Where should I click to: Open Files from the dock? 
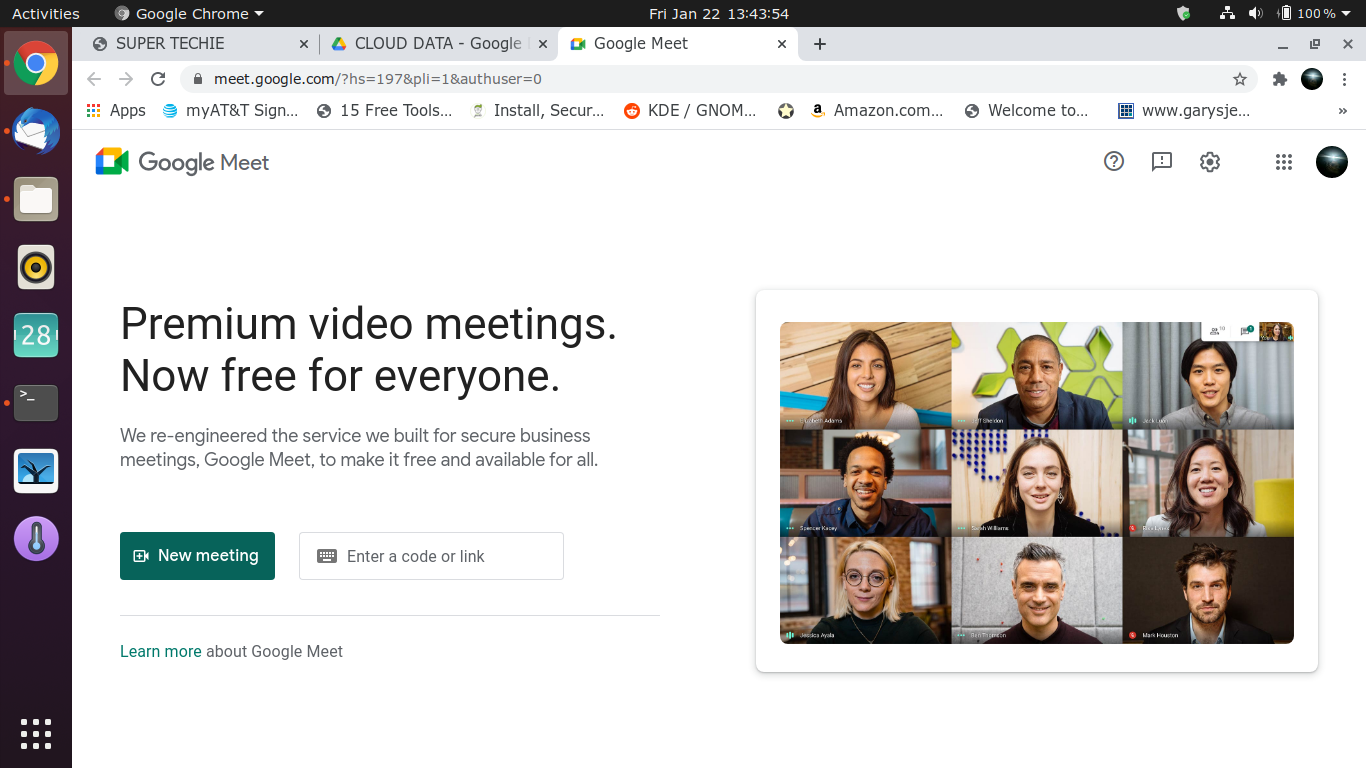click(x=36, y=199)
